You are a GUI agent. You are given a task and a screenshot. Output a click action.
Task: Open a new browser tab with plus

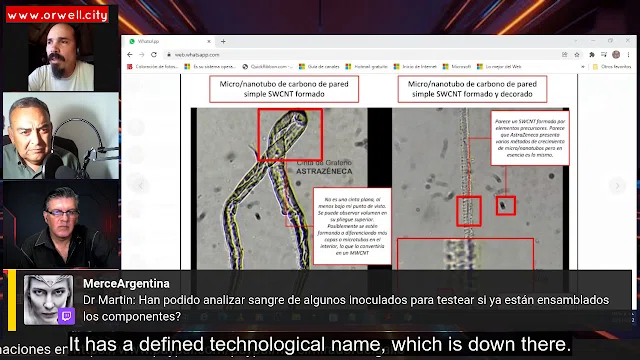223,41
